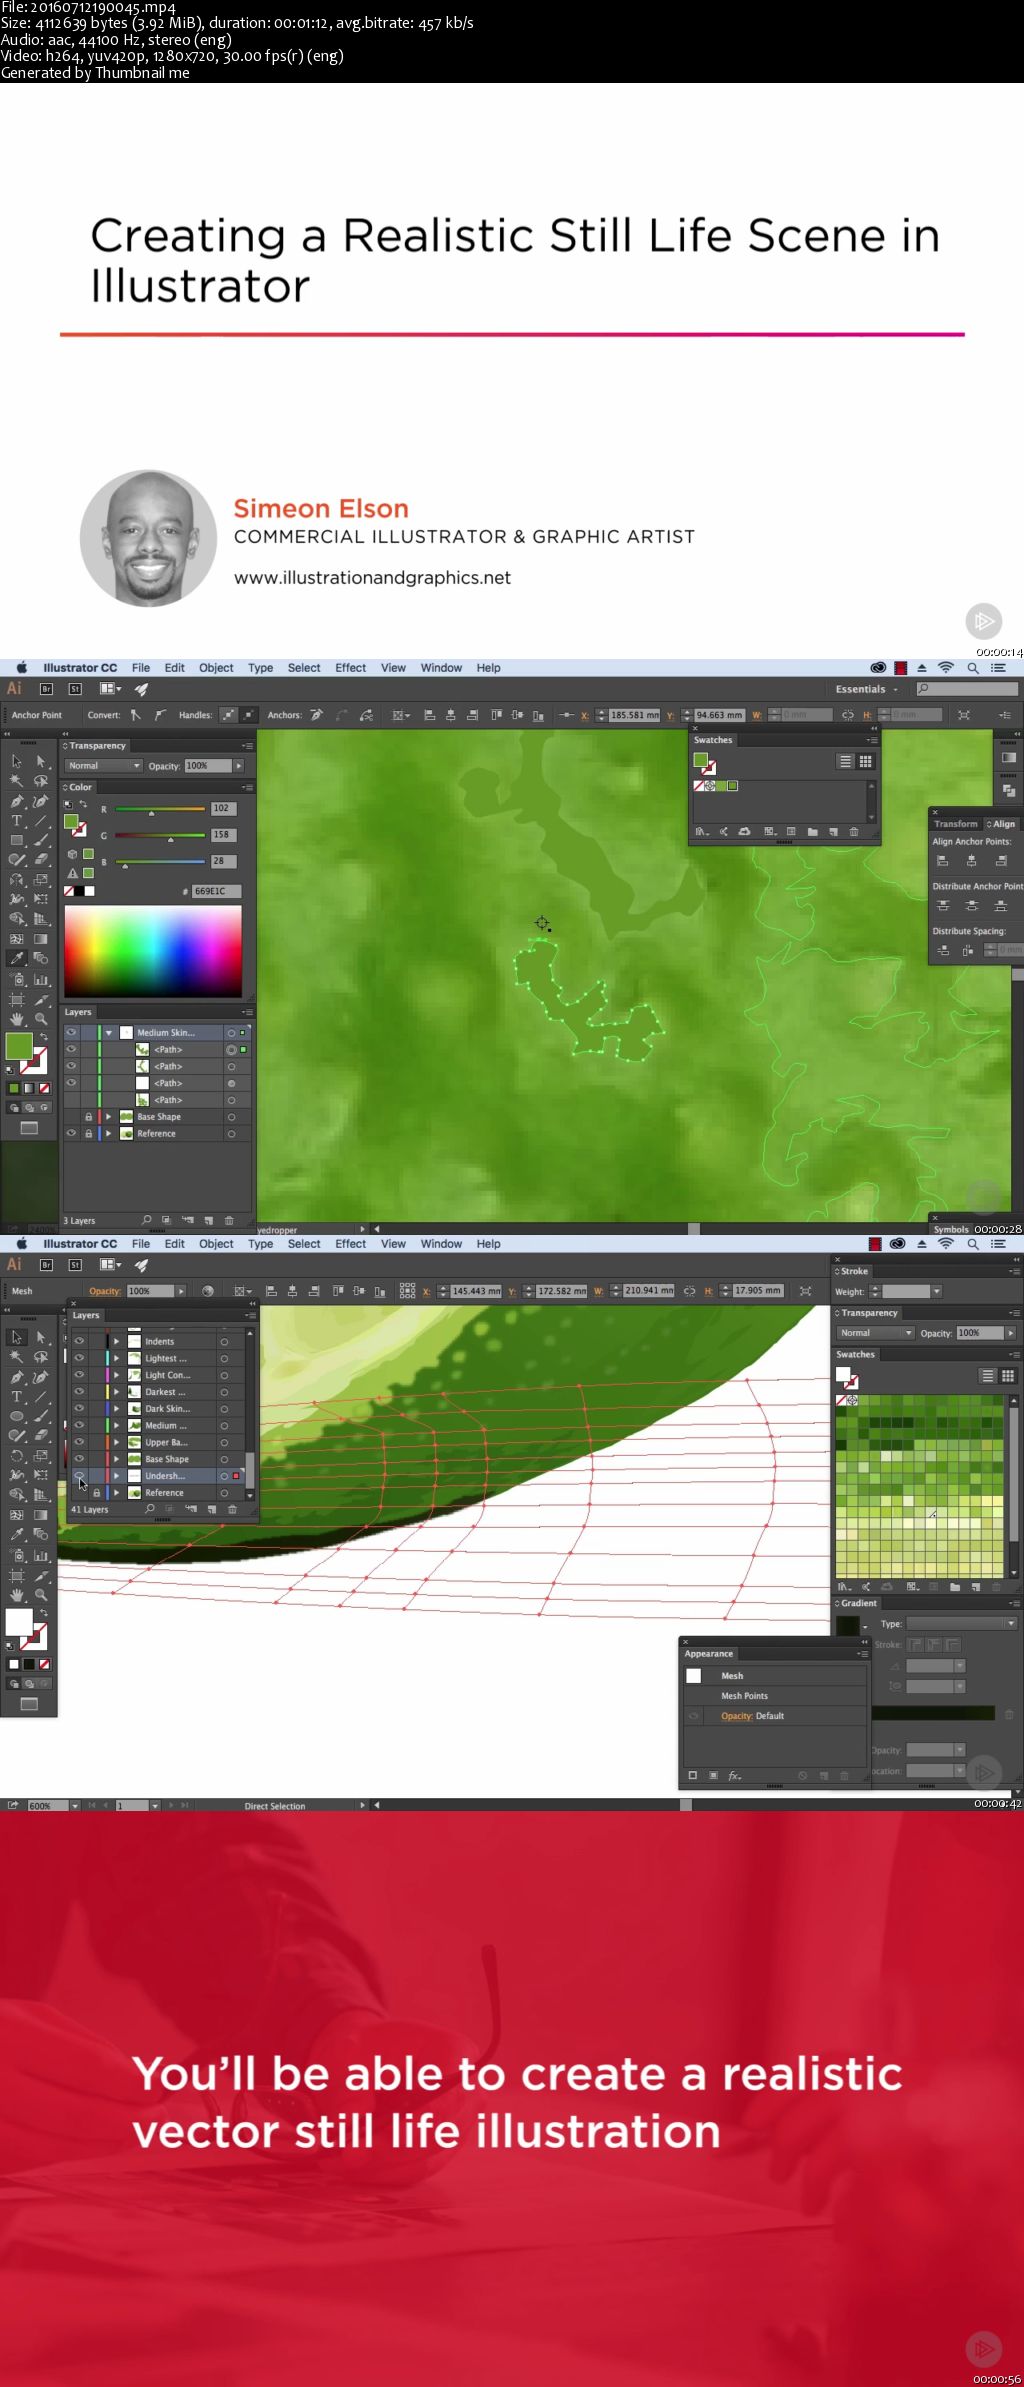Select Ellipse tool in the Mesh frame
This screenshot has height=2387, width=1024.
(x=17, y=1416)
